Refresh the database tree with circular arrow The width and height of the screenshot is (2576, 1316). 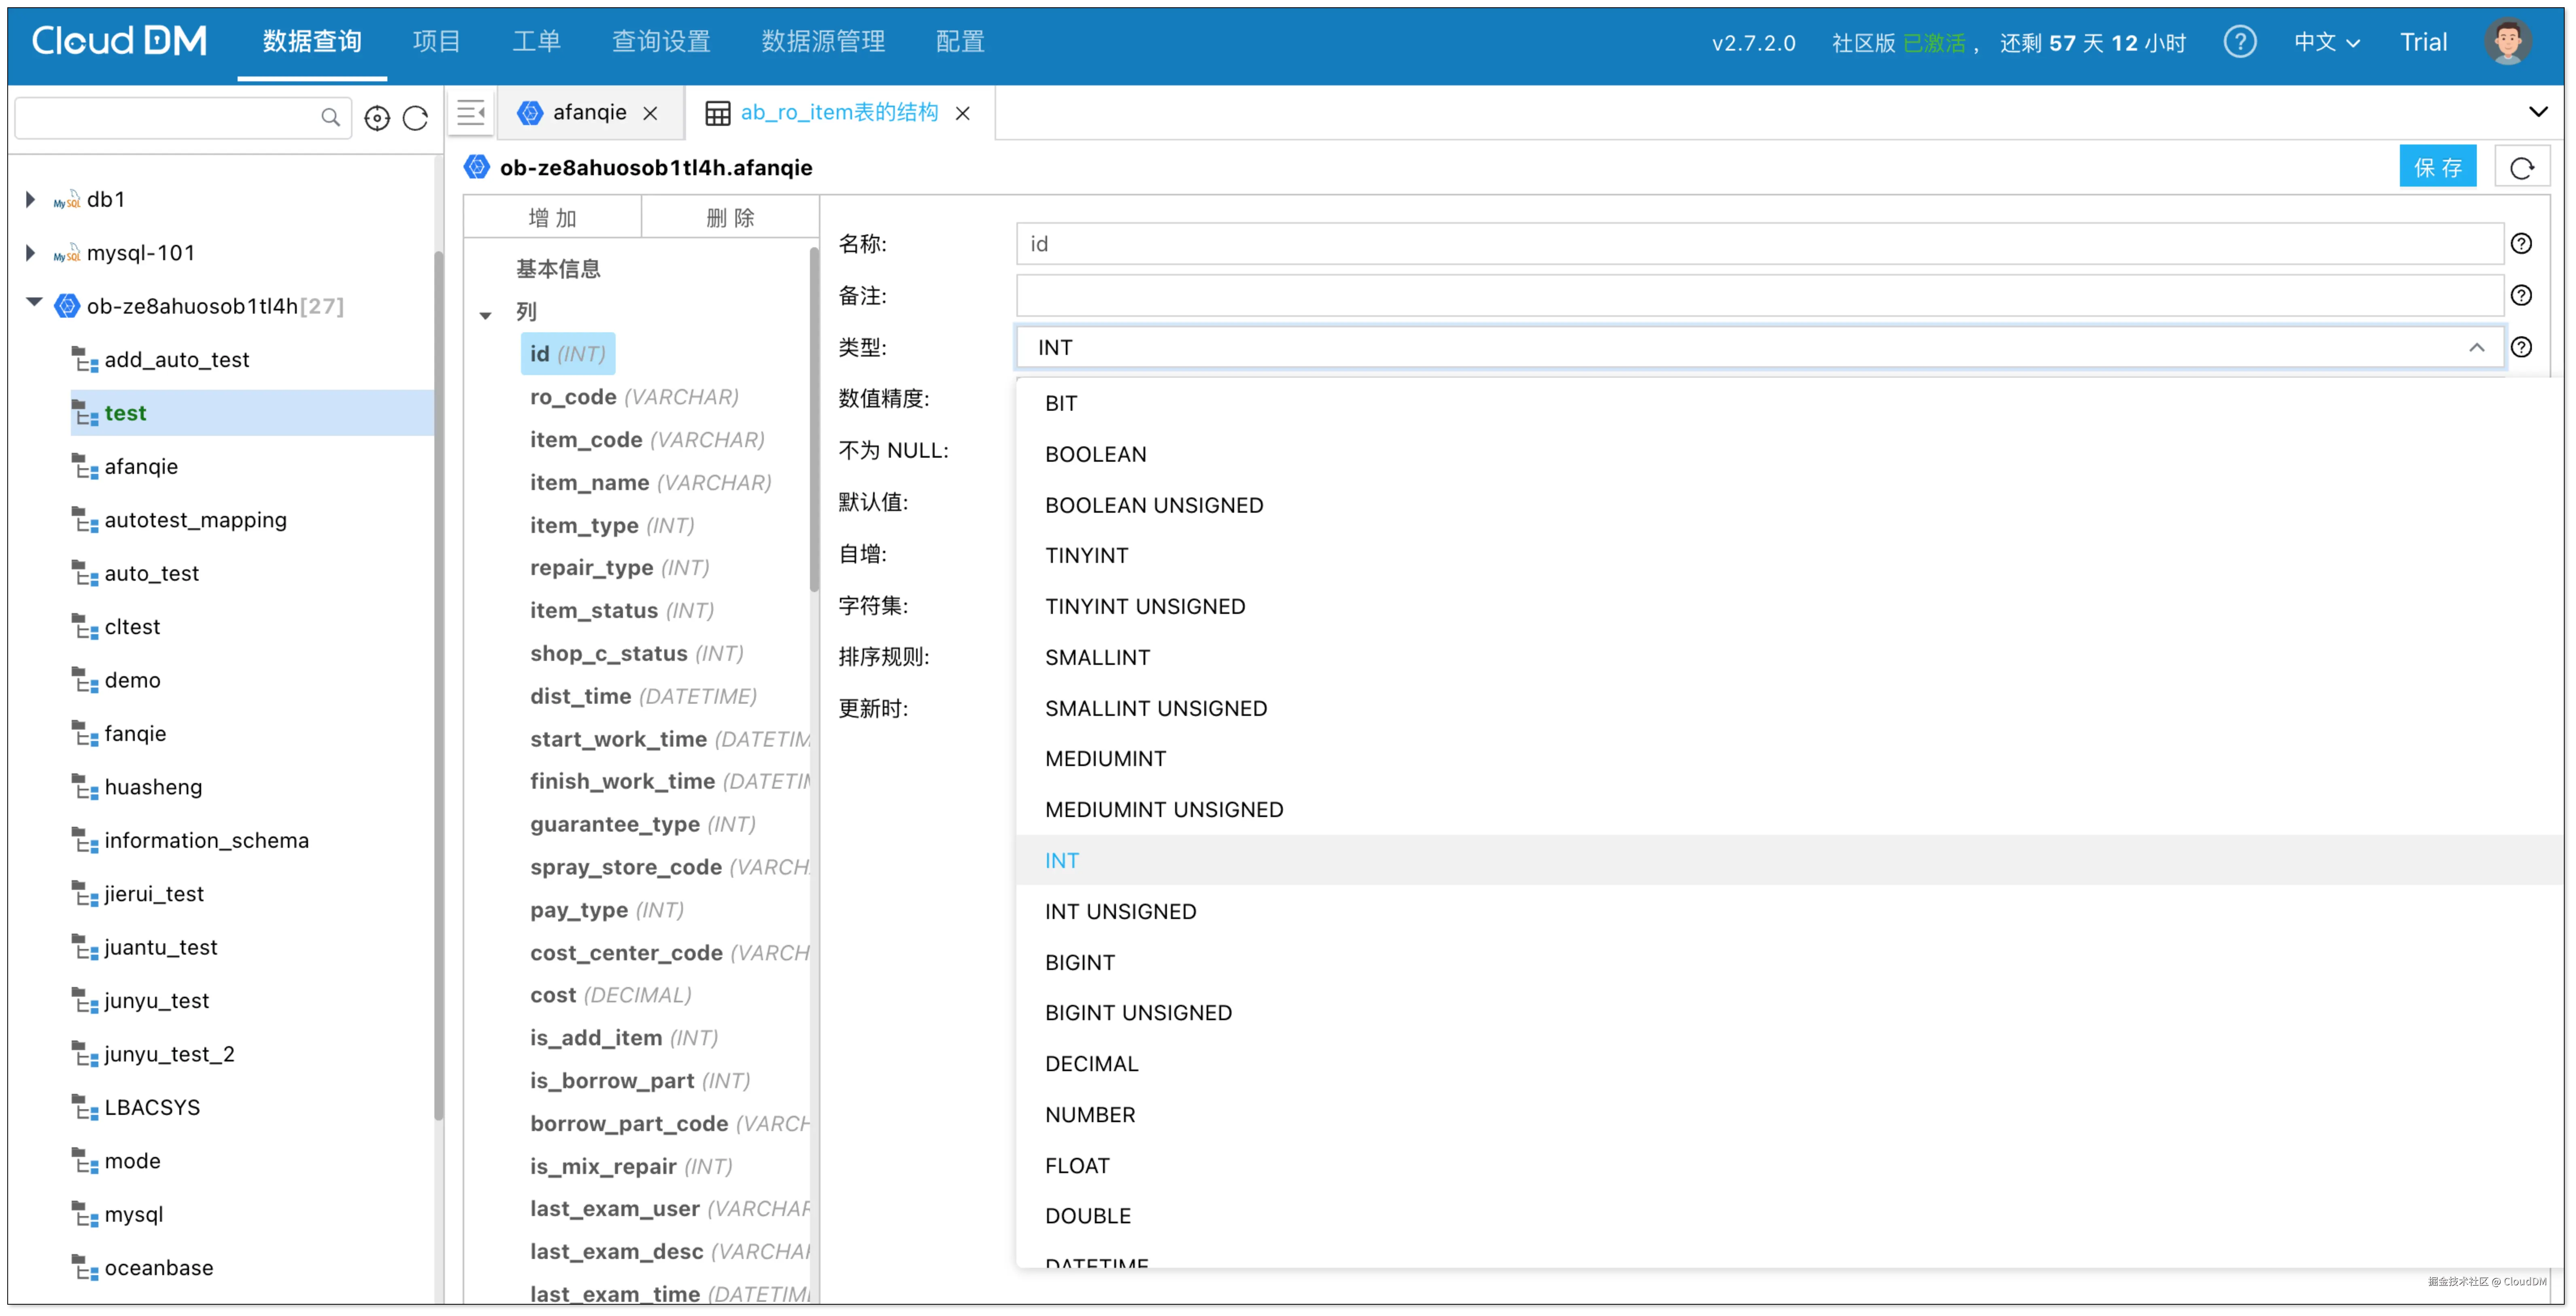[x=415, y=118]
